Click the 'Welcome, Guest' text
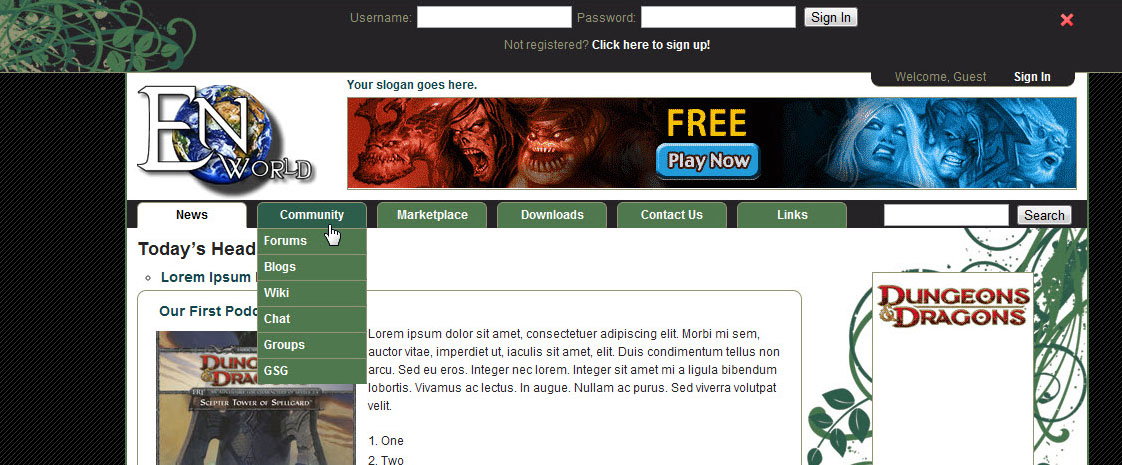Viewport: 1122px width, 465px height. (940, 77)
